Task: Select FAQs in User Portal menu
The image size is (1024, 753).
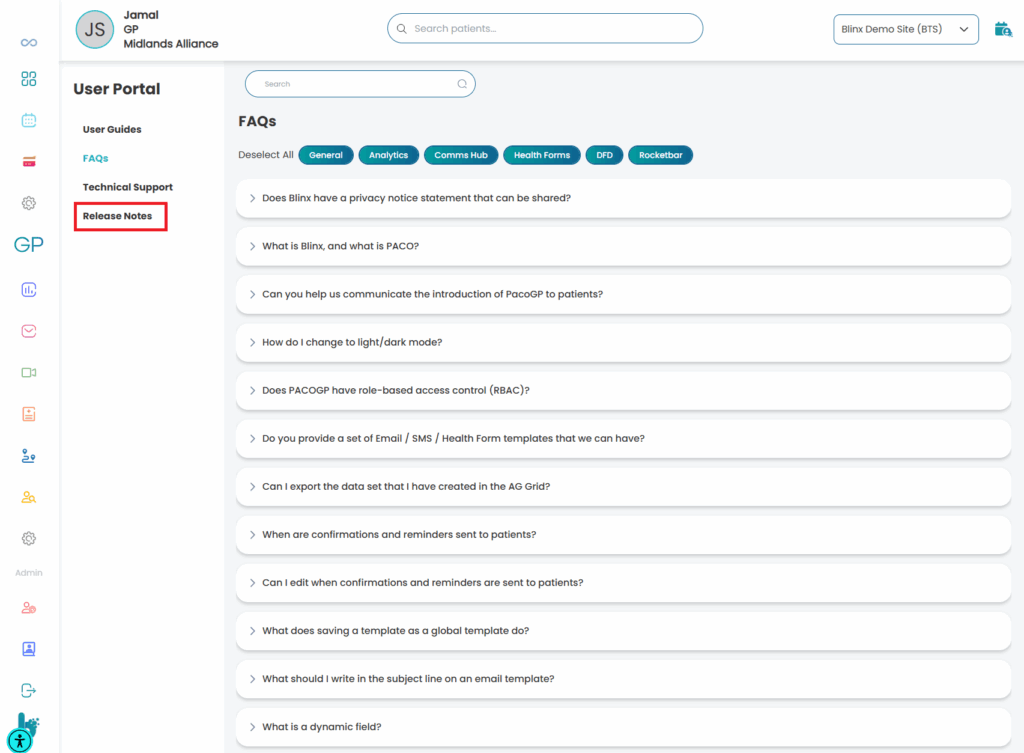Action: click(x=95, y=158)
